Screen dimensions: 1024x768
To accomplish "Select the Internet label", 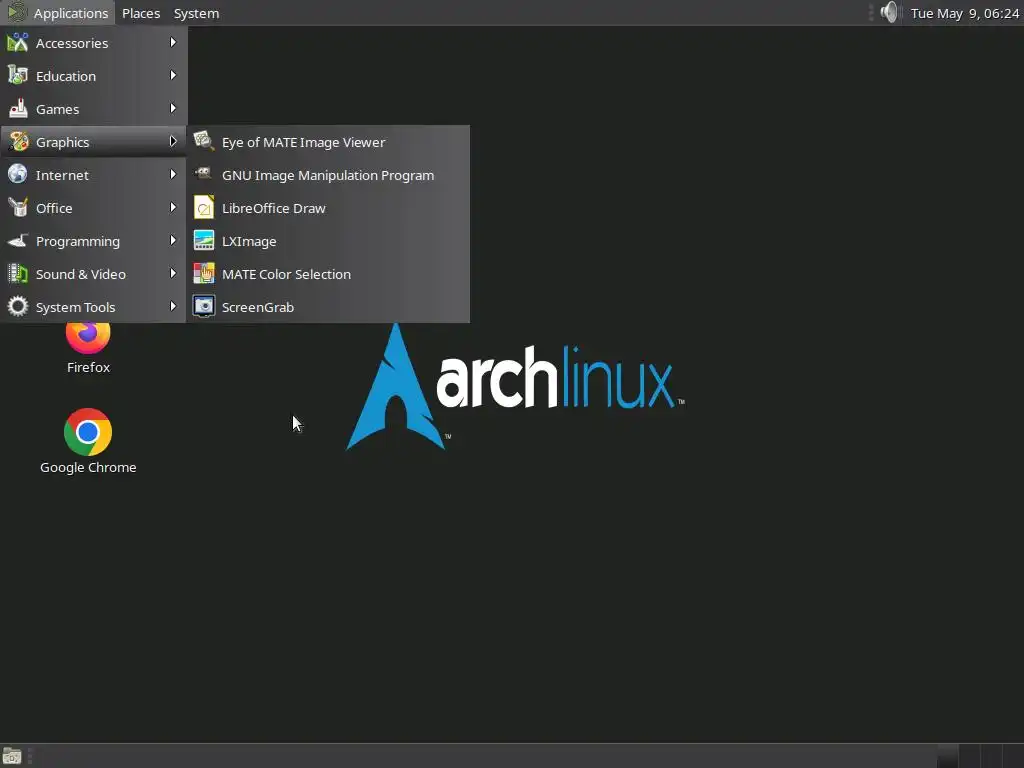I will pos(62,175).
